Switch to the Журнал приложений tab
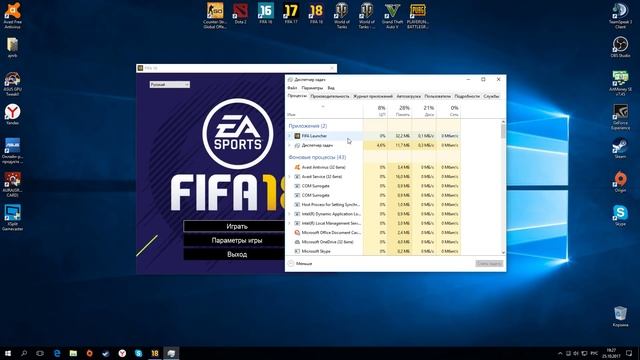Image resolution: width=640 pixels, height=360 pixels. [x=373, y=96]
